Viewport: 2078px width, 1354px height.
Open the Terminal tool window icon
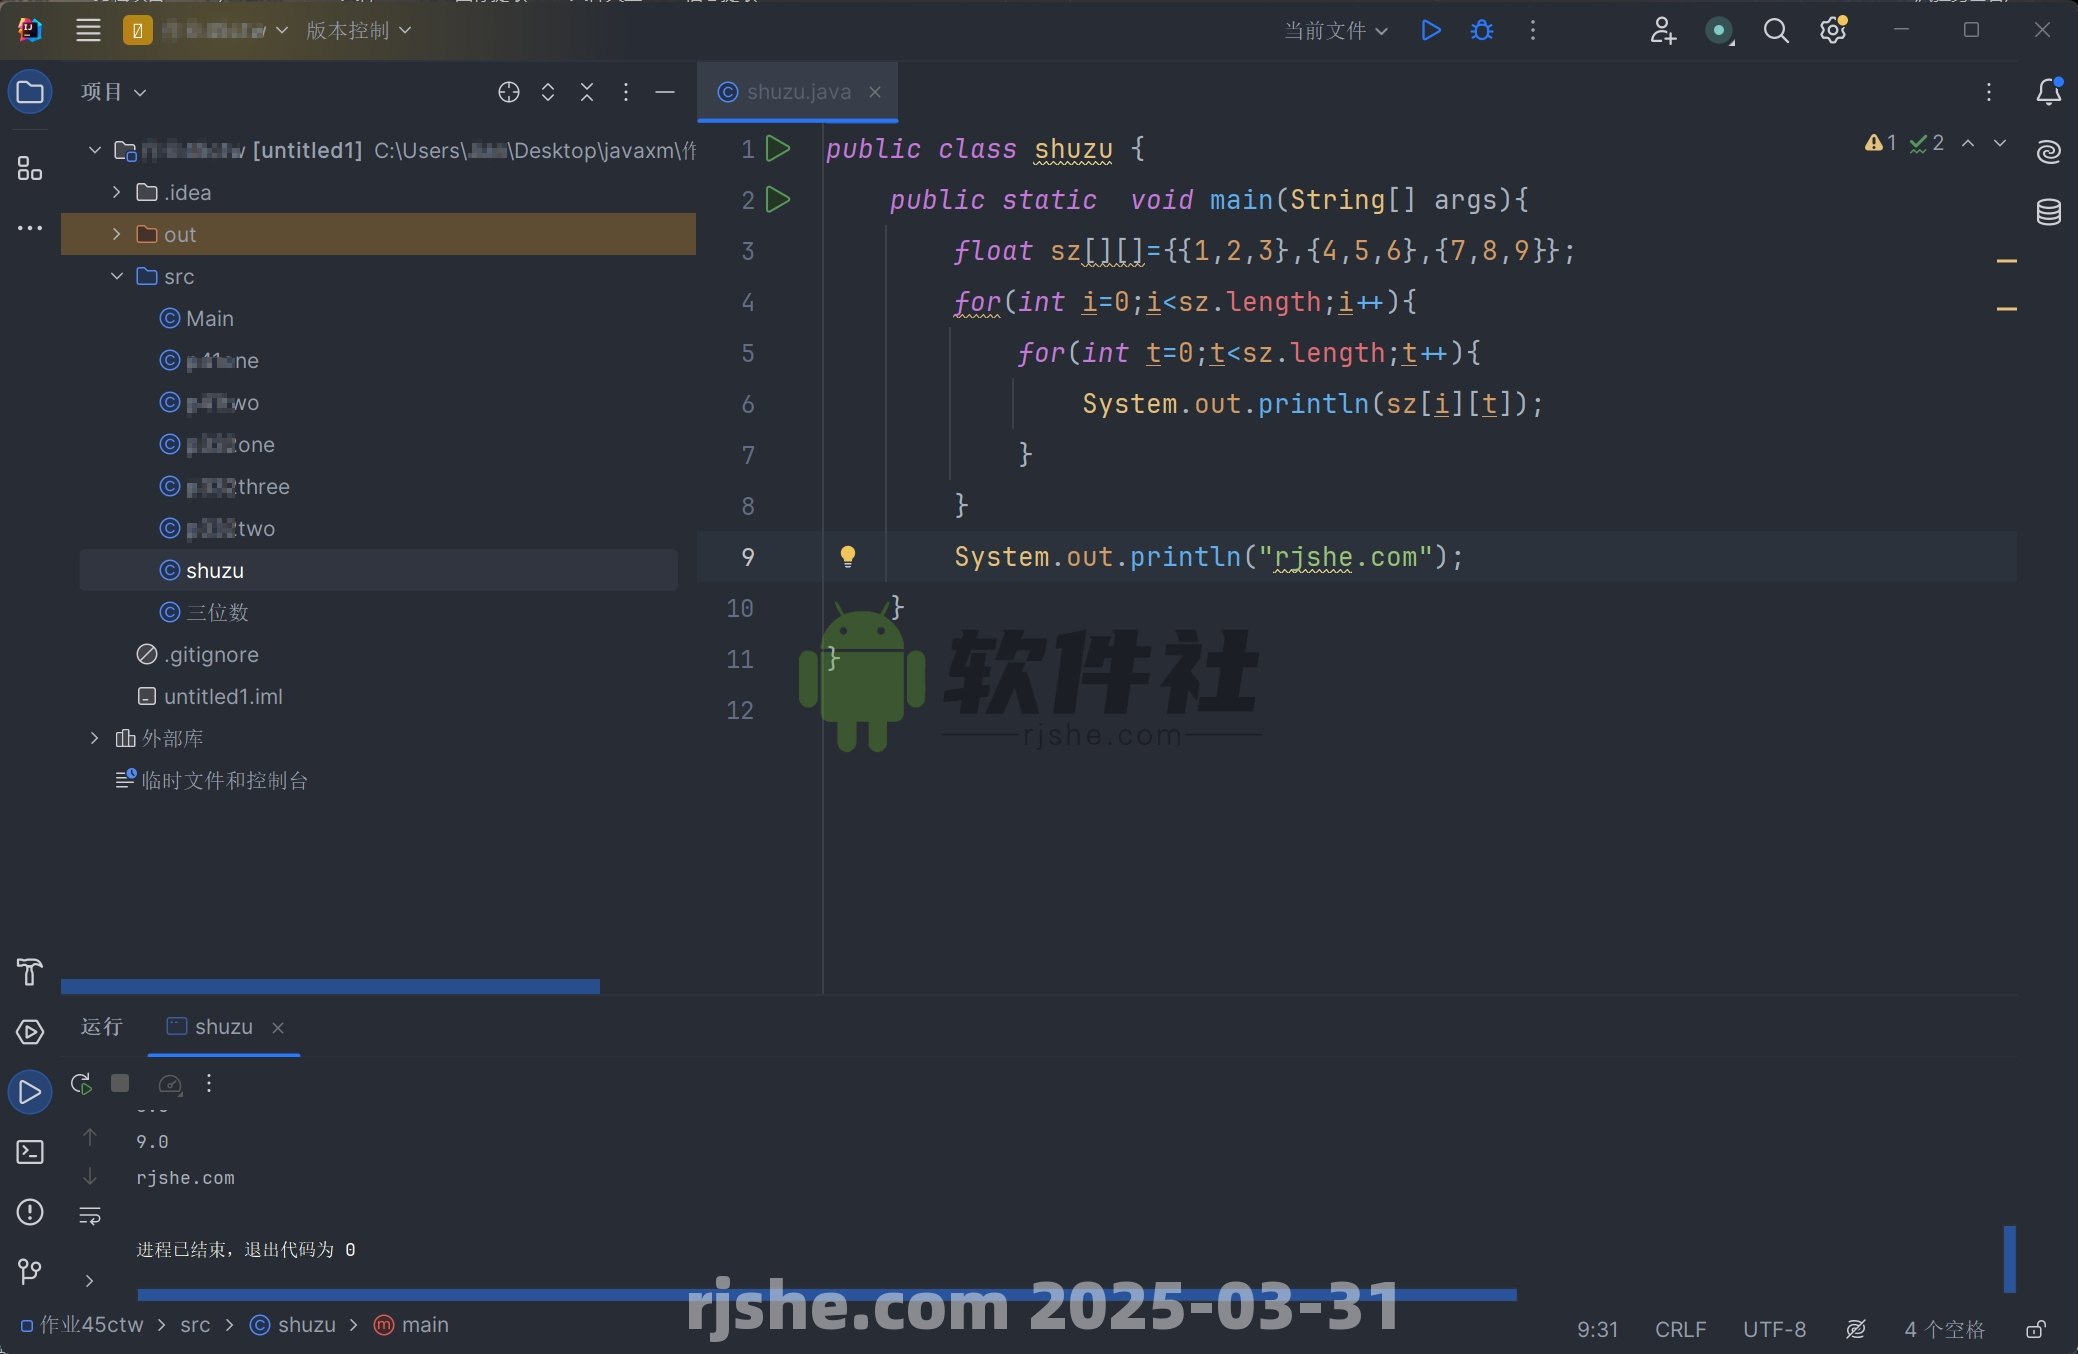30,1152
